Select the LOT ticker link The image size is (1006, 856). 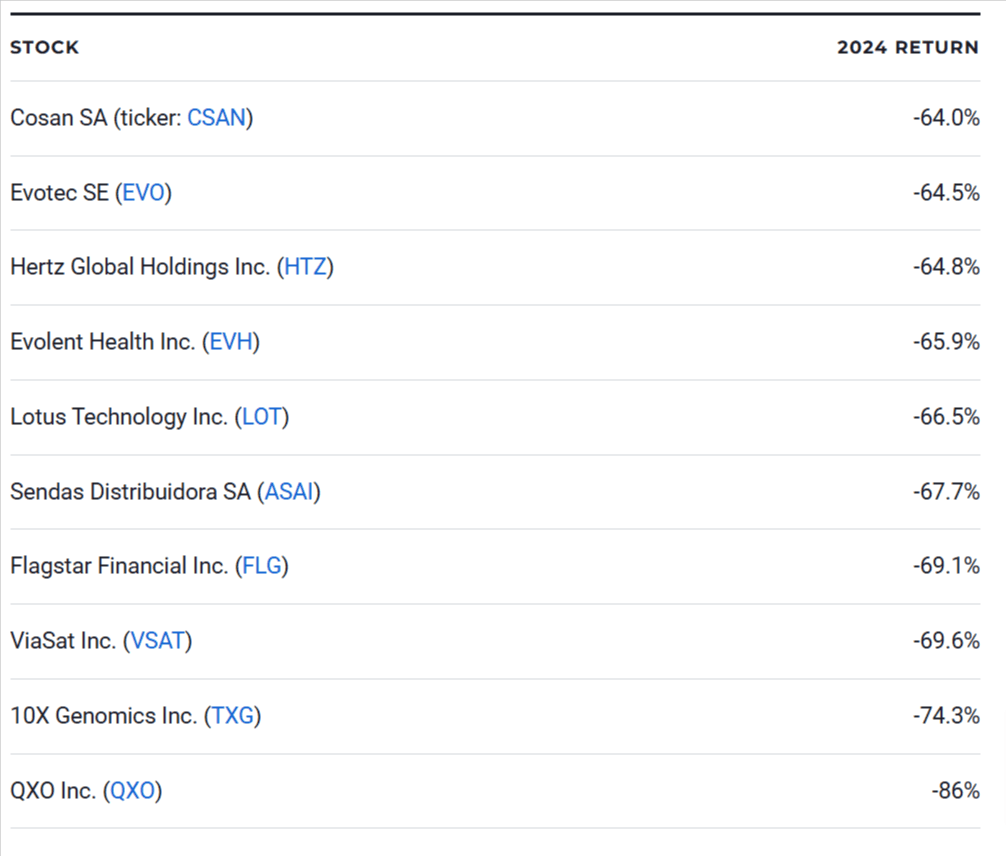point(262,417)
